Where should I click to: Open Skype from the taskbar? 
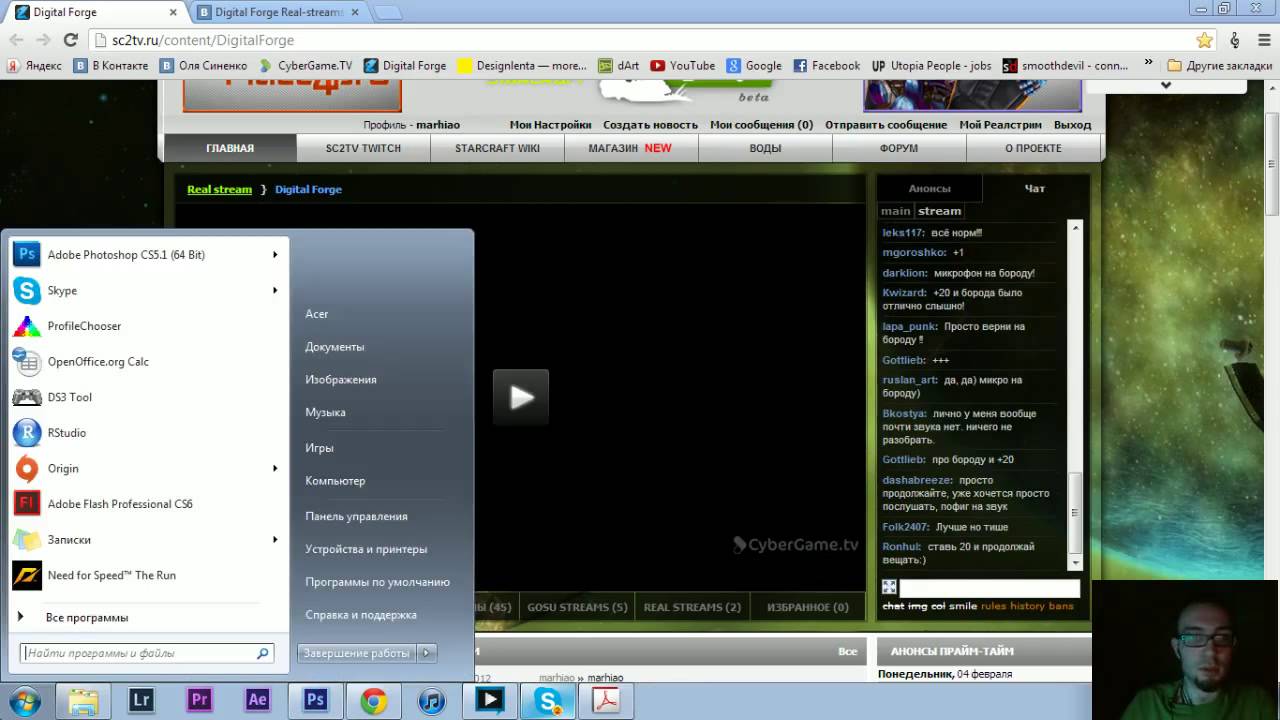pos(547,701)
